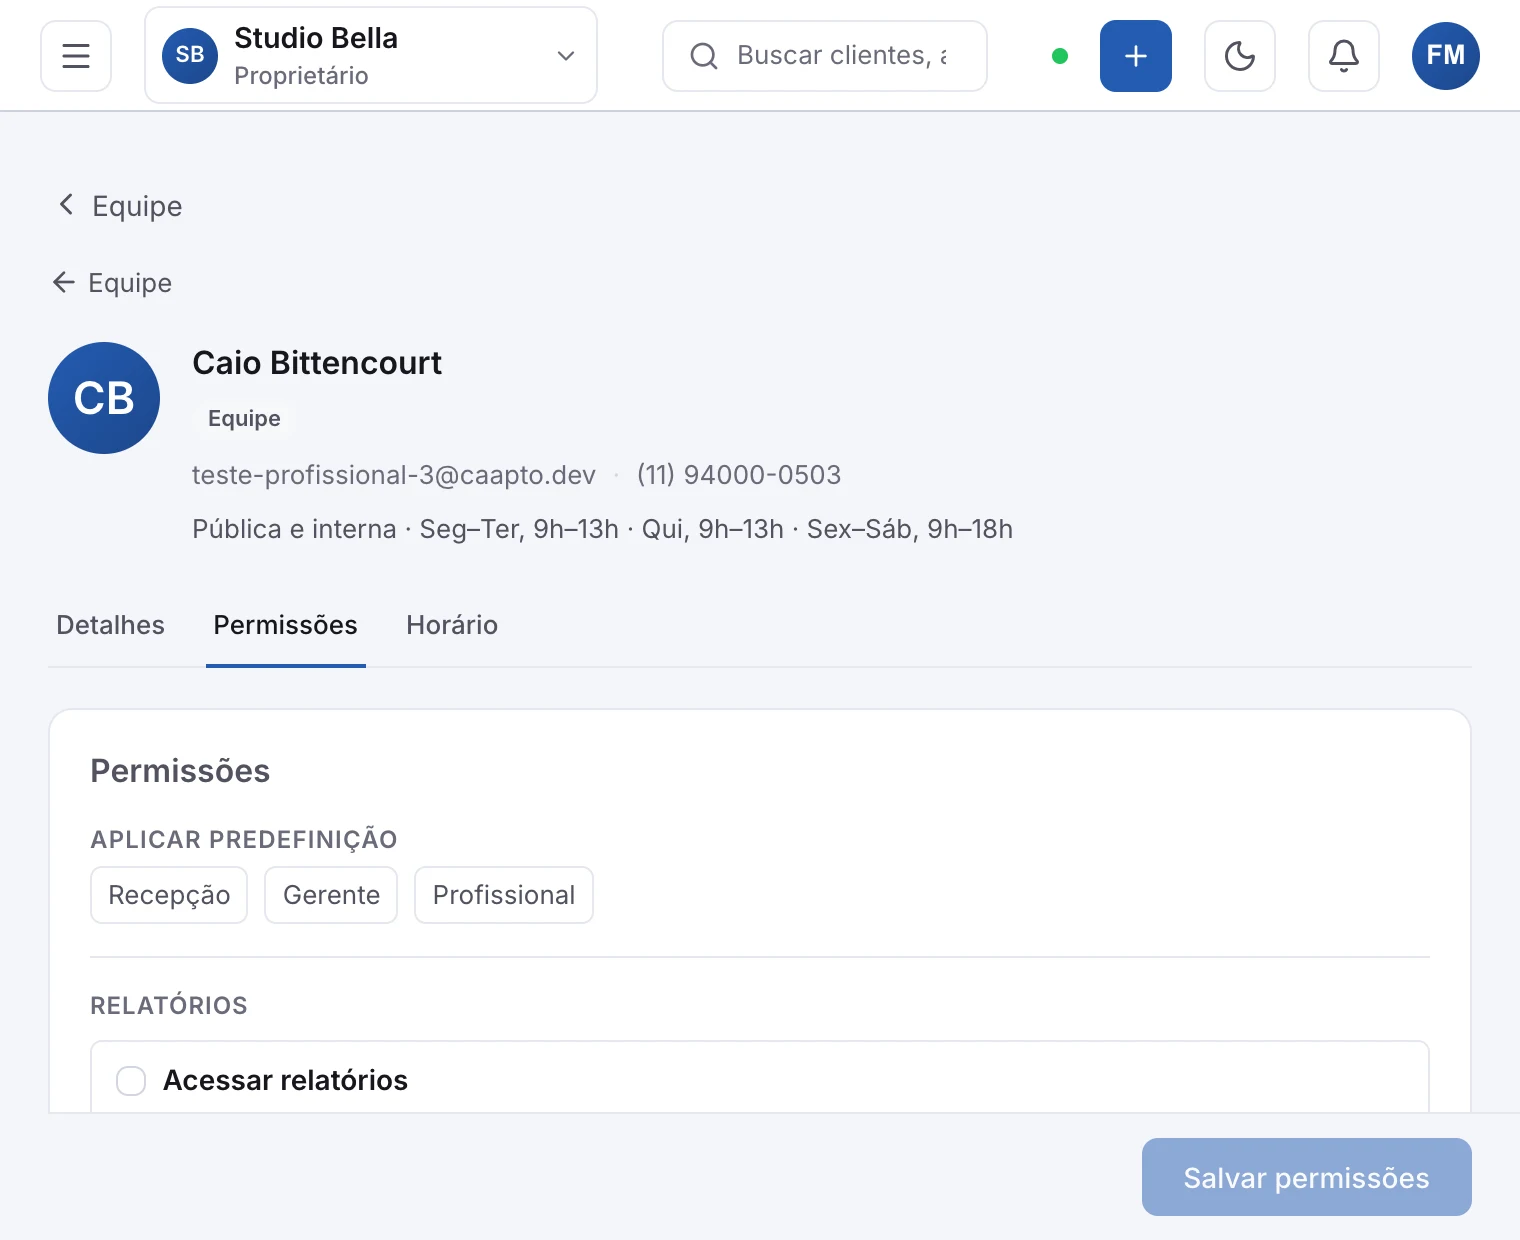The height and width of the screenshot is (1240, 1520).
Task: Click the green online status dot
Action: 1060,56
